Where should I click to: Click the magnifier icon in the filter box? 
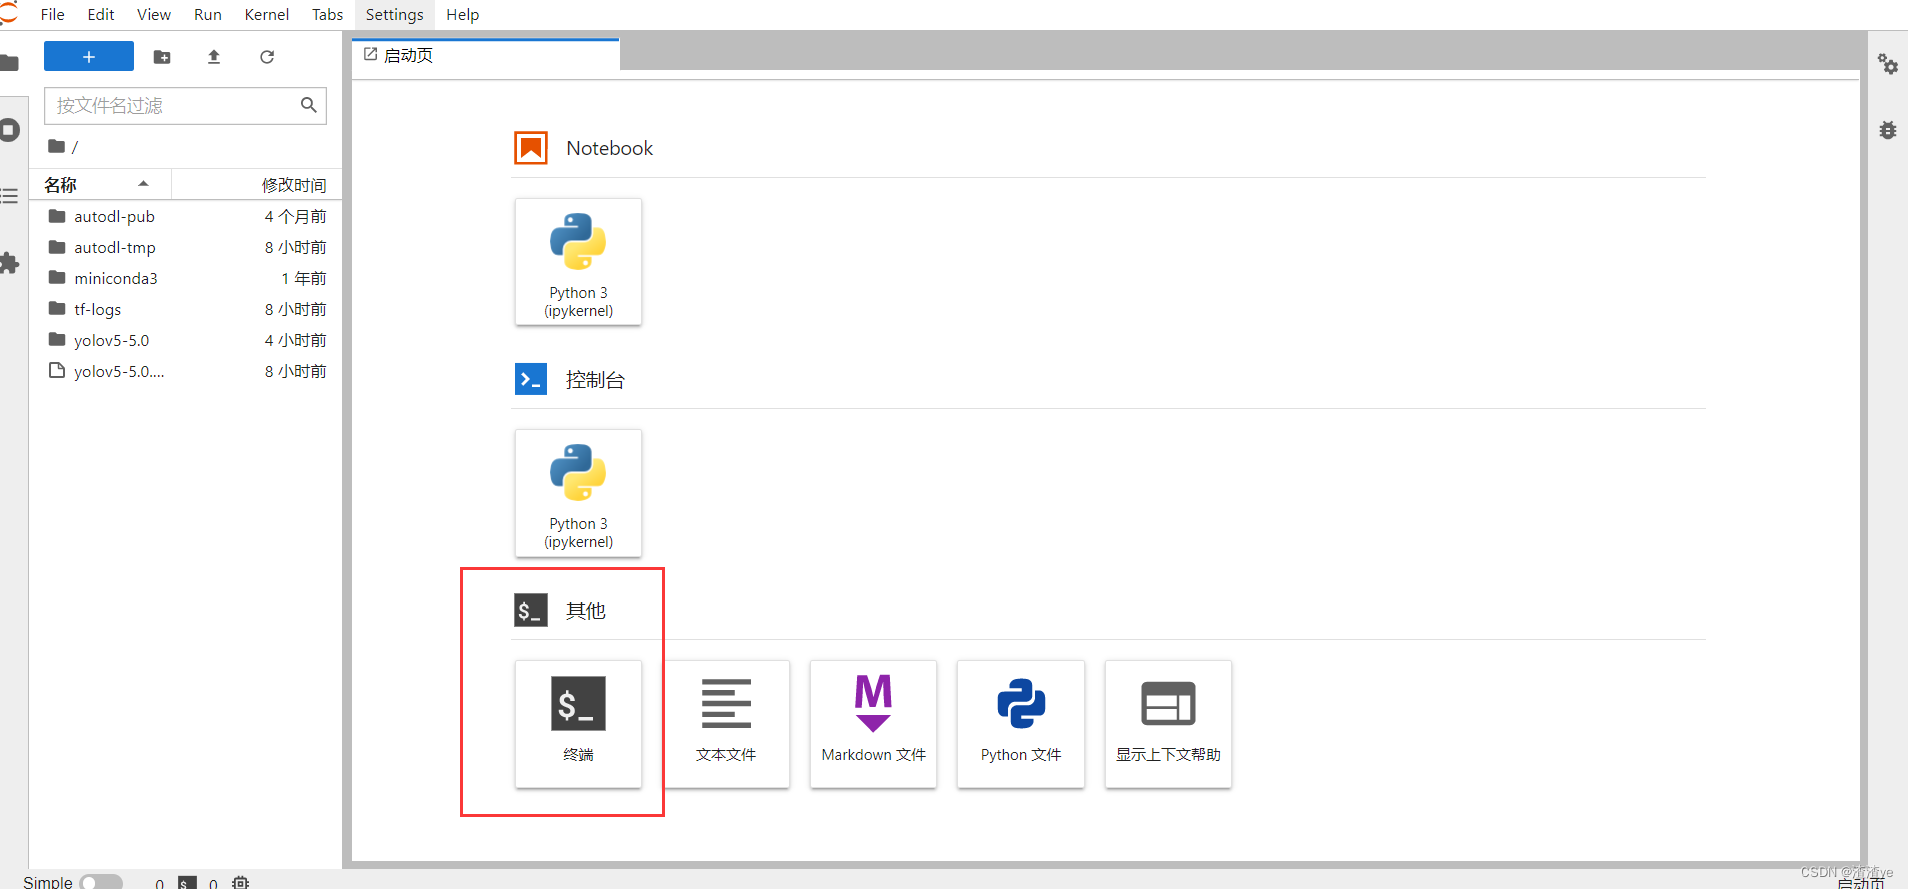(x=309, y=105)
